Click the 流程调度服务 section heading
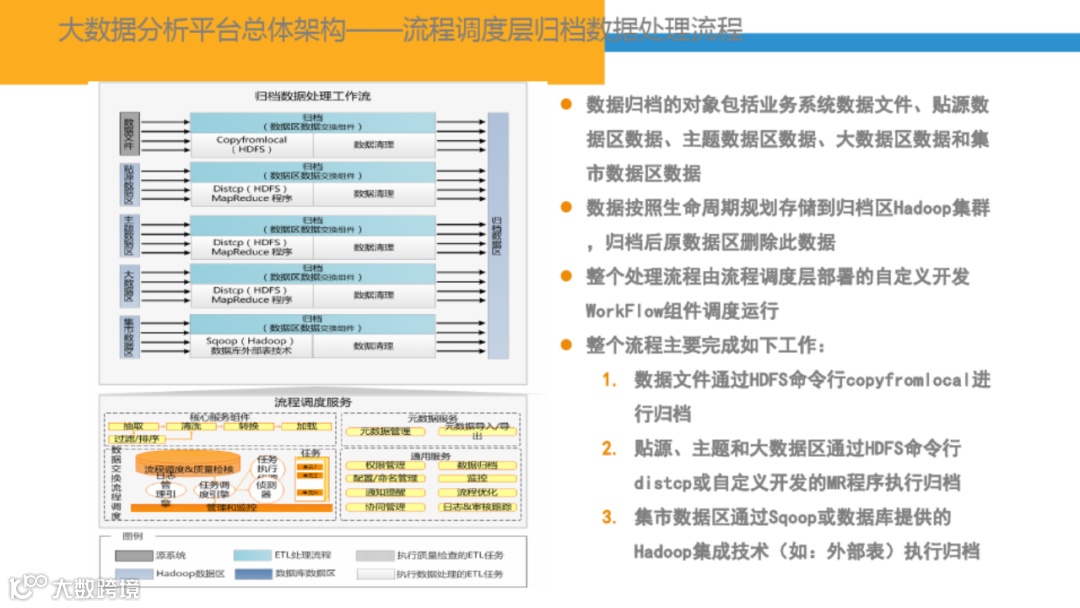Screen dimensions: 1080x608 click(x=313, y=402)
